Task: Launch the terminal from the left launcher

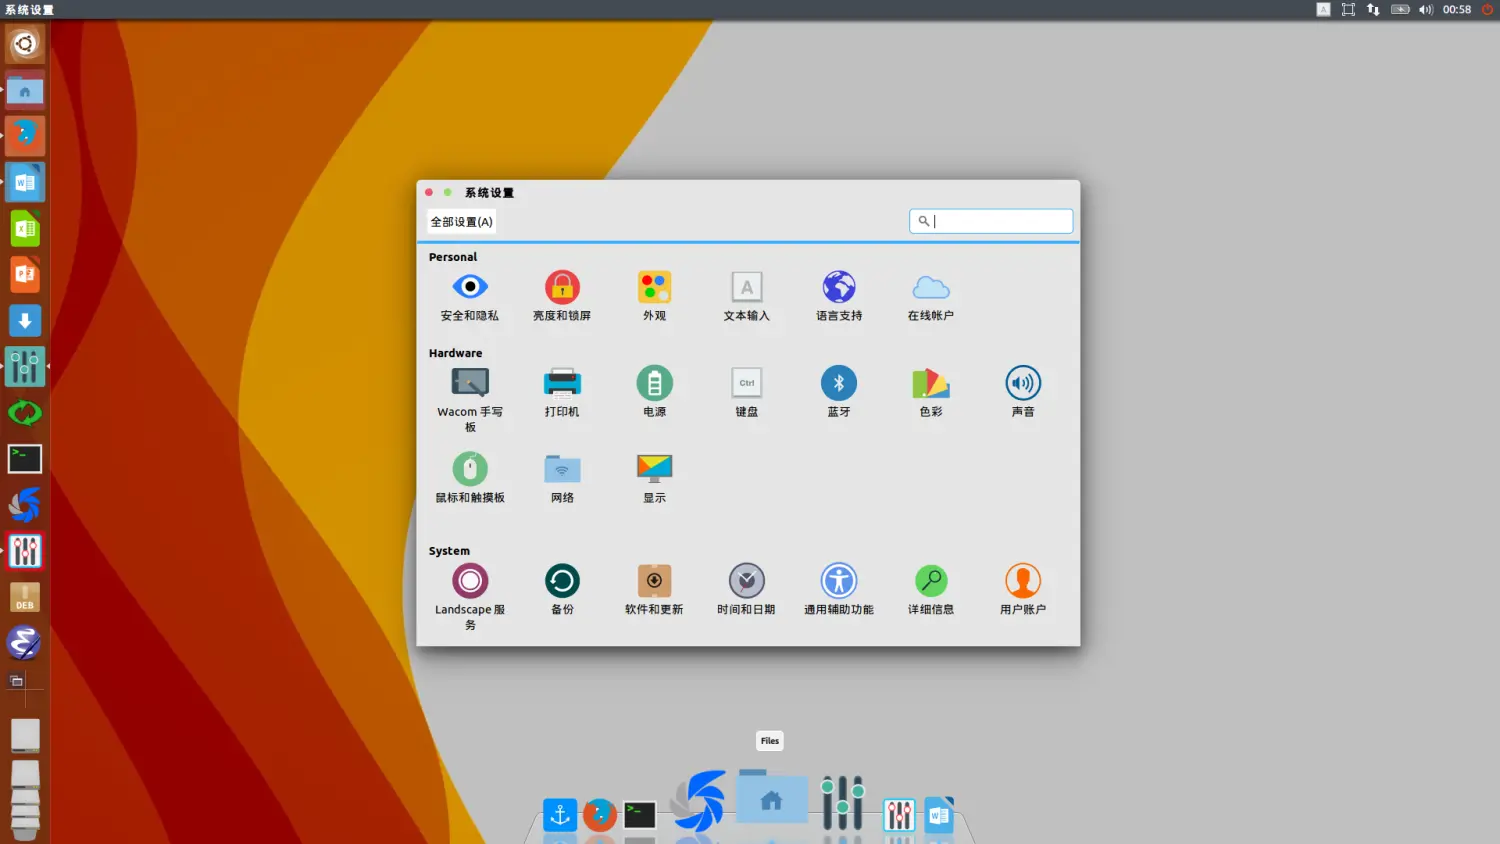Action: pos(25,459)
